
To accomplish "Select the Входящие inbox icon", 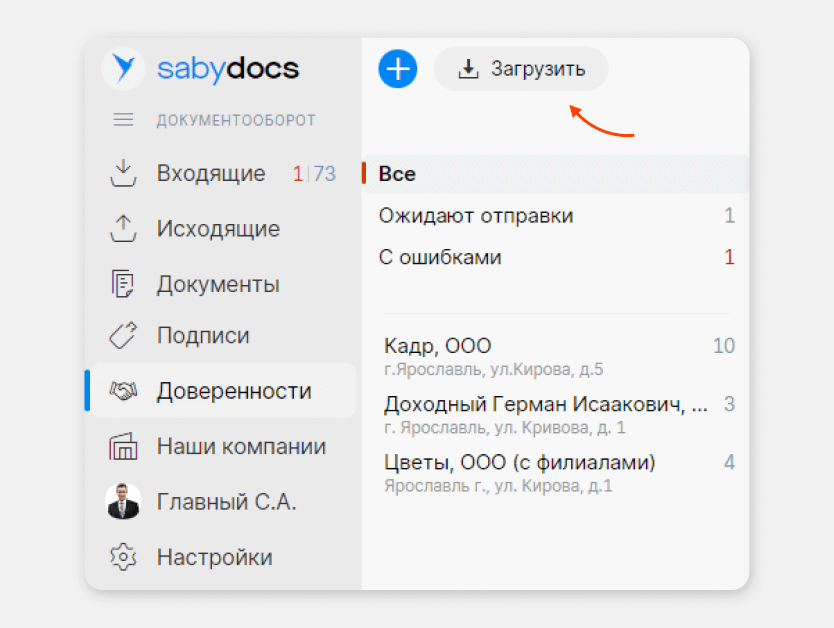I will (122, 173).
